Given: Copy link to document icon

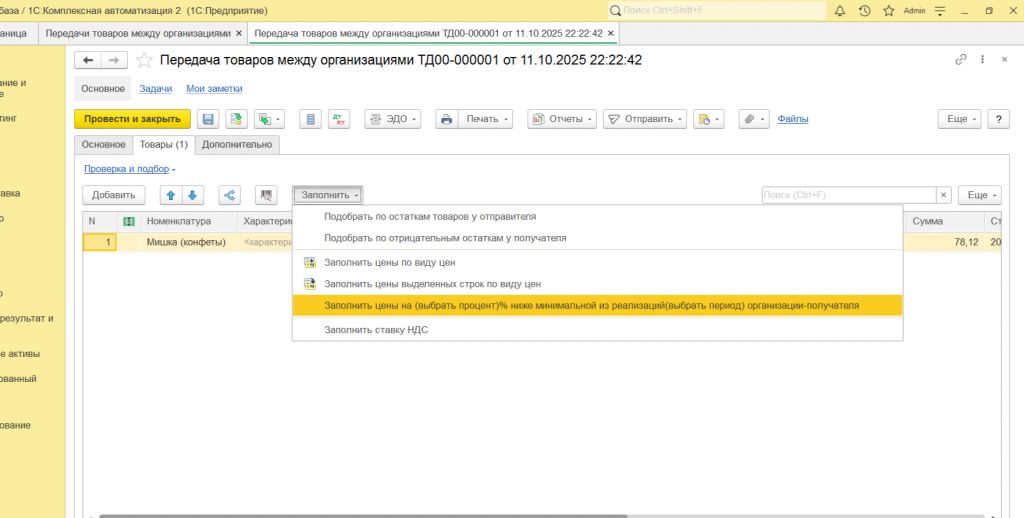Looking at the screenshot, I should pos(961,59).
